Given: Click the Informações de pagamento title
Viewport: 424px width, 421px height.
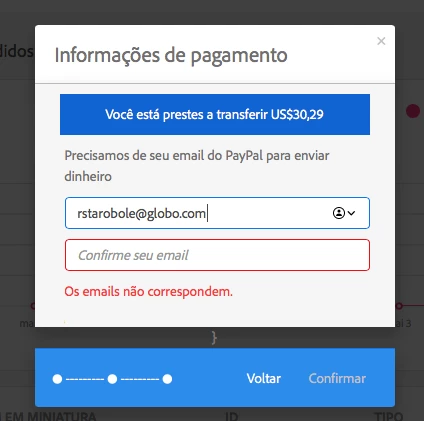Looking at the screenshot, I should [171, 55].
